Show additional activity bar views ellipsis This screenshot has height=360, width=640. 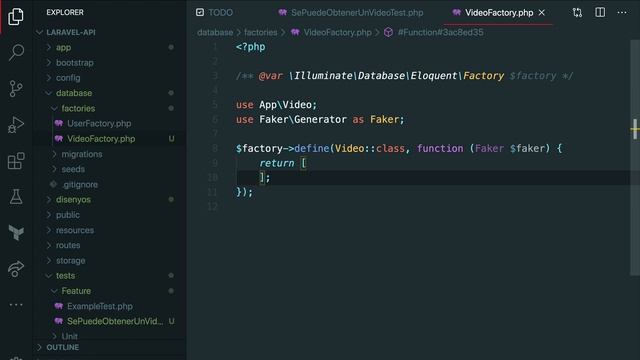click(16, 304)
